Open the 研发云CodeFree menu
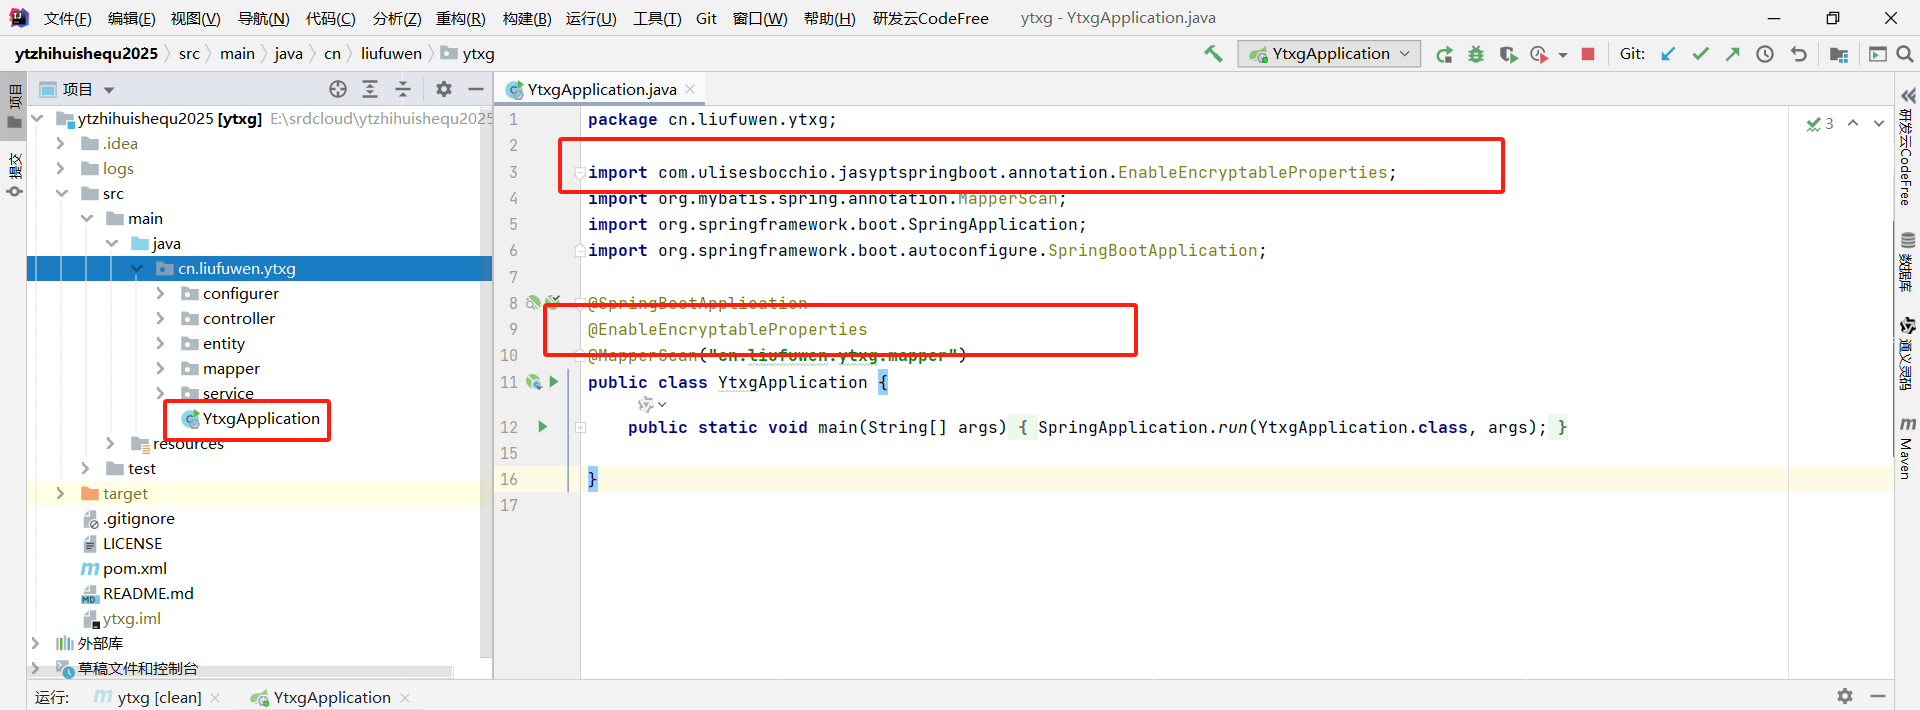Viewport: 1920px width, 710px height. click(x=930, y=18)
